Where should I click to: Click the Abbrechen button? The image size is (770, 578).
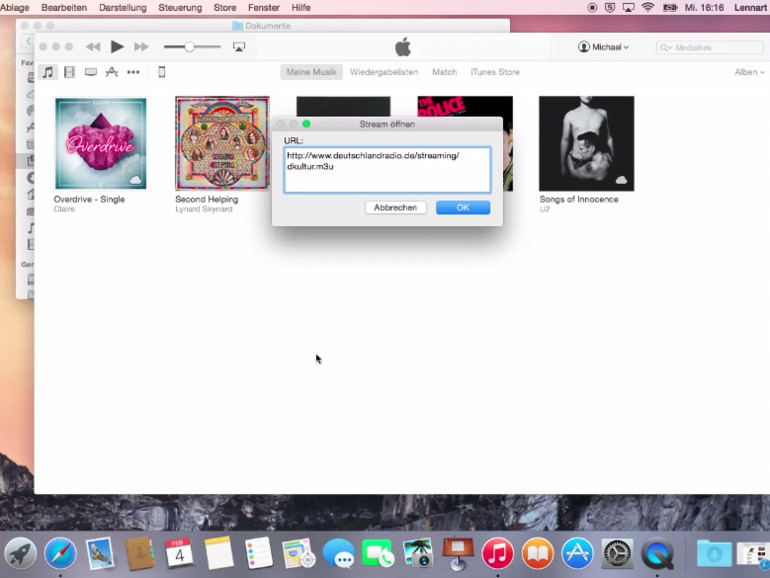395,208
